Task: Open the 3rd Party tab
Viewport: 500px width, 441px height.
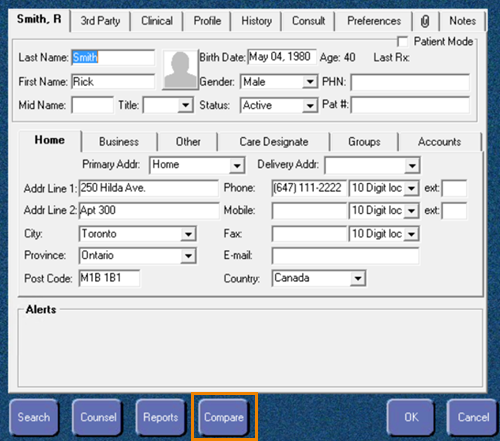Action: [100, 21]
